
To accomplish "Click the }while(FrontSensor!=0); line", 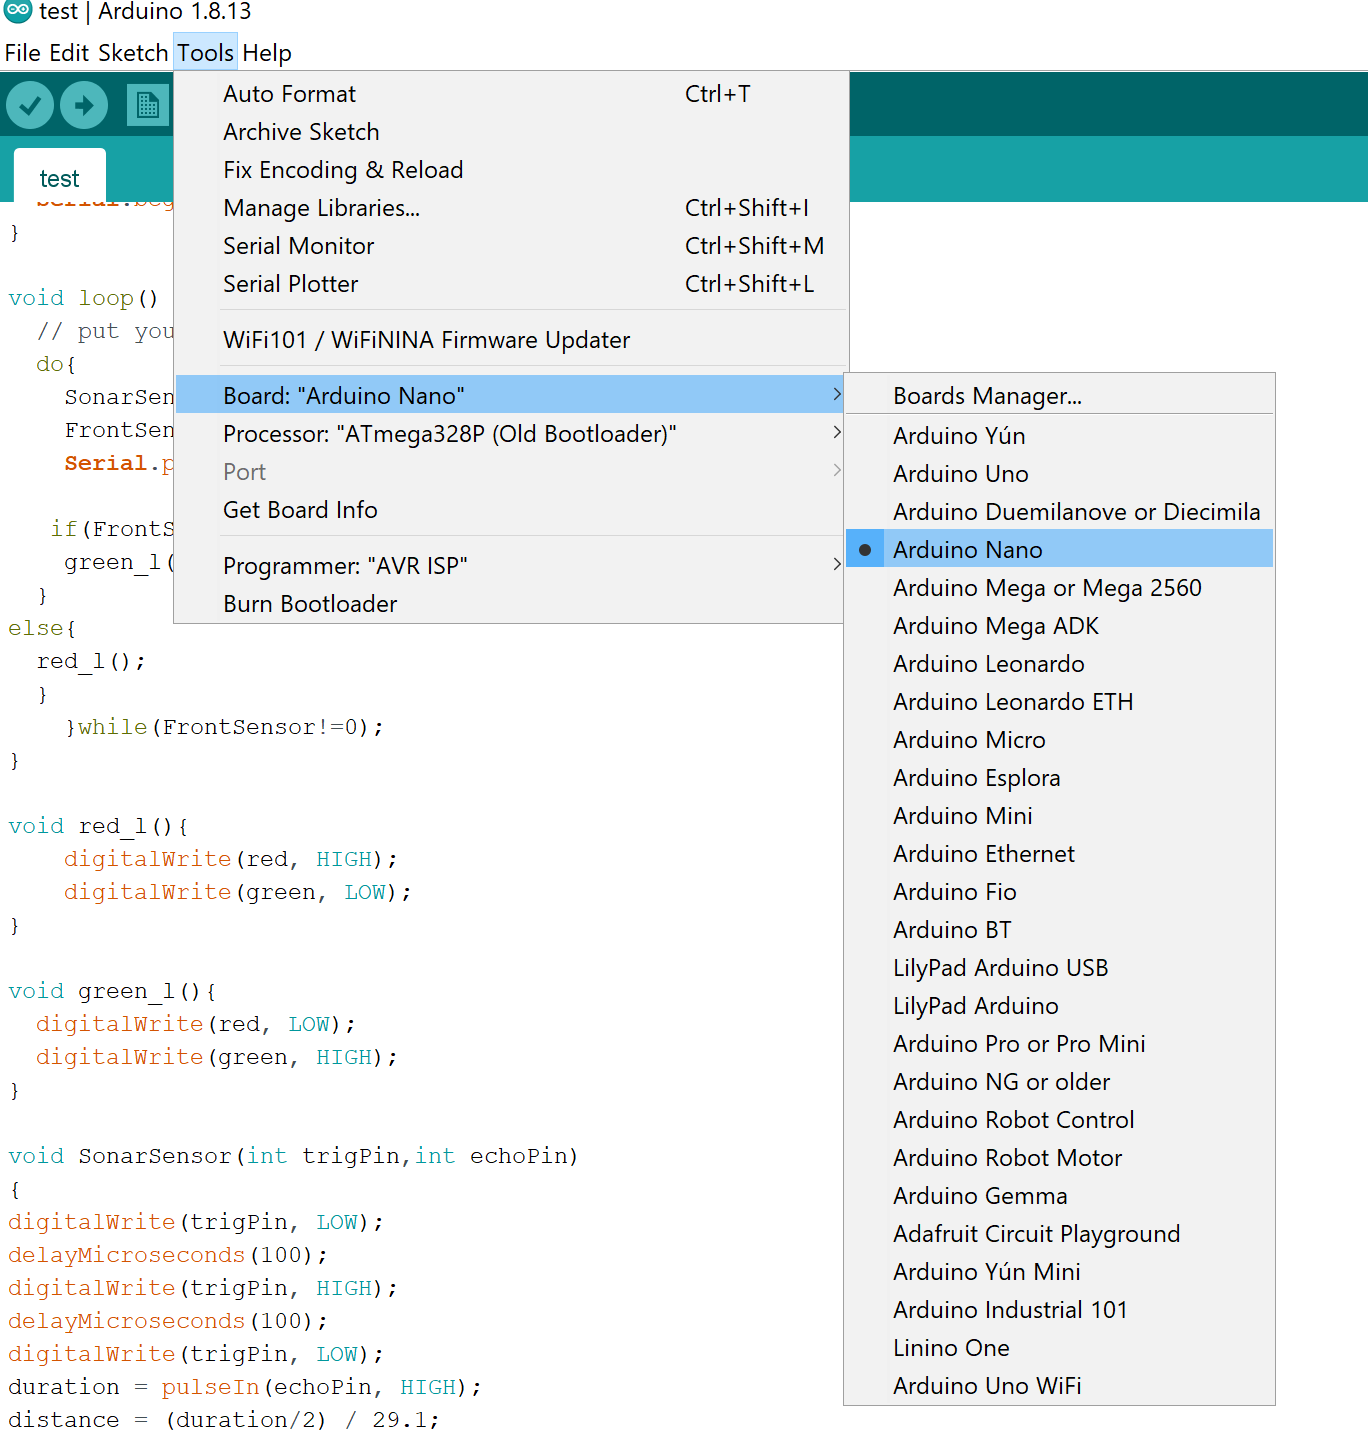I will point(224,727).
